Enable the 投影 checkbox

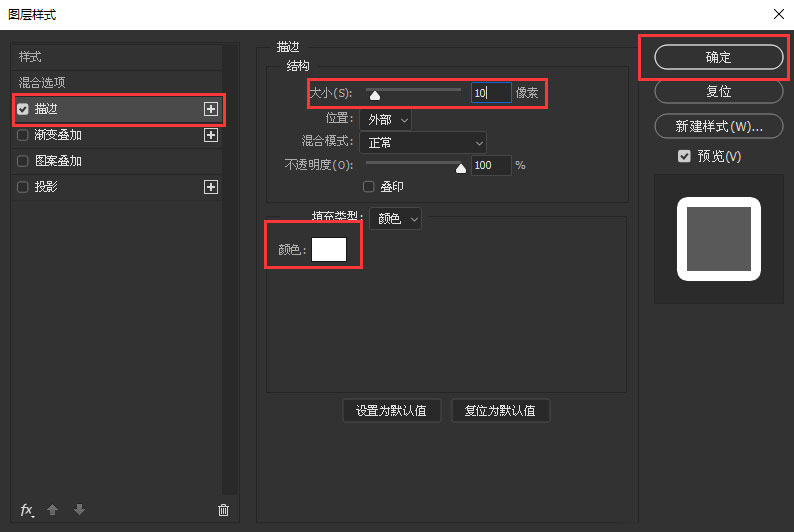coord(23,187)
